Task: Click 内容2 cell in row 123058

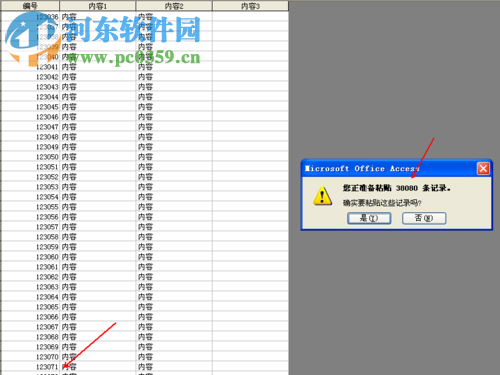Action: click(174, 237)
